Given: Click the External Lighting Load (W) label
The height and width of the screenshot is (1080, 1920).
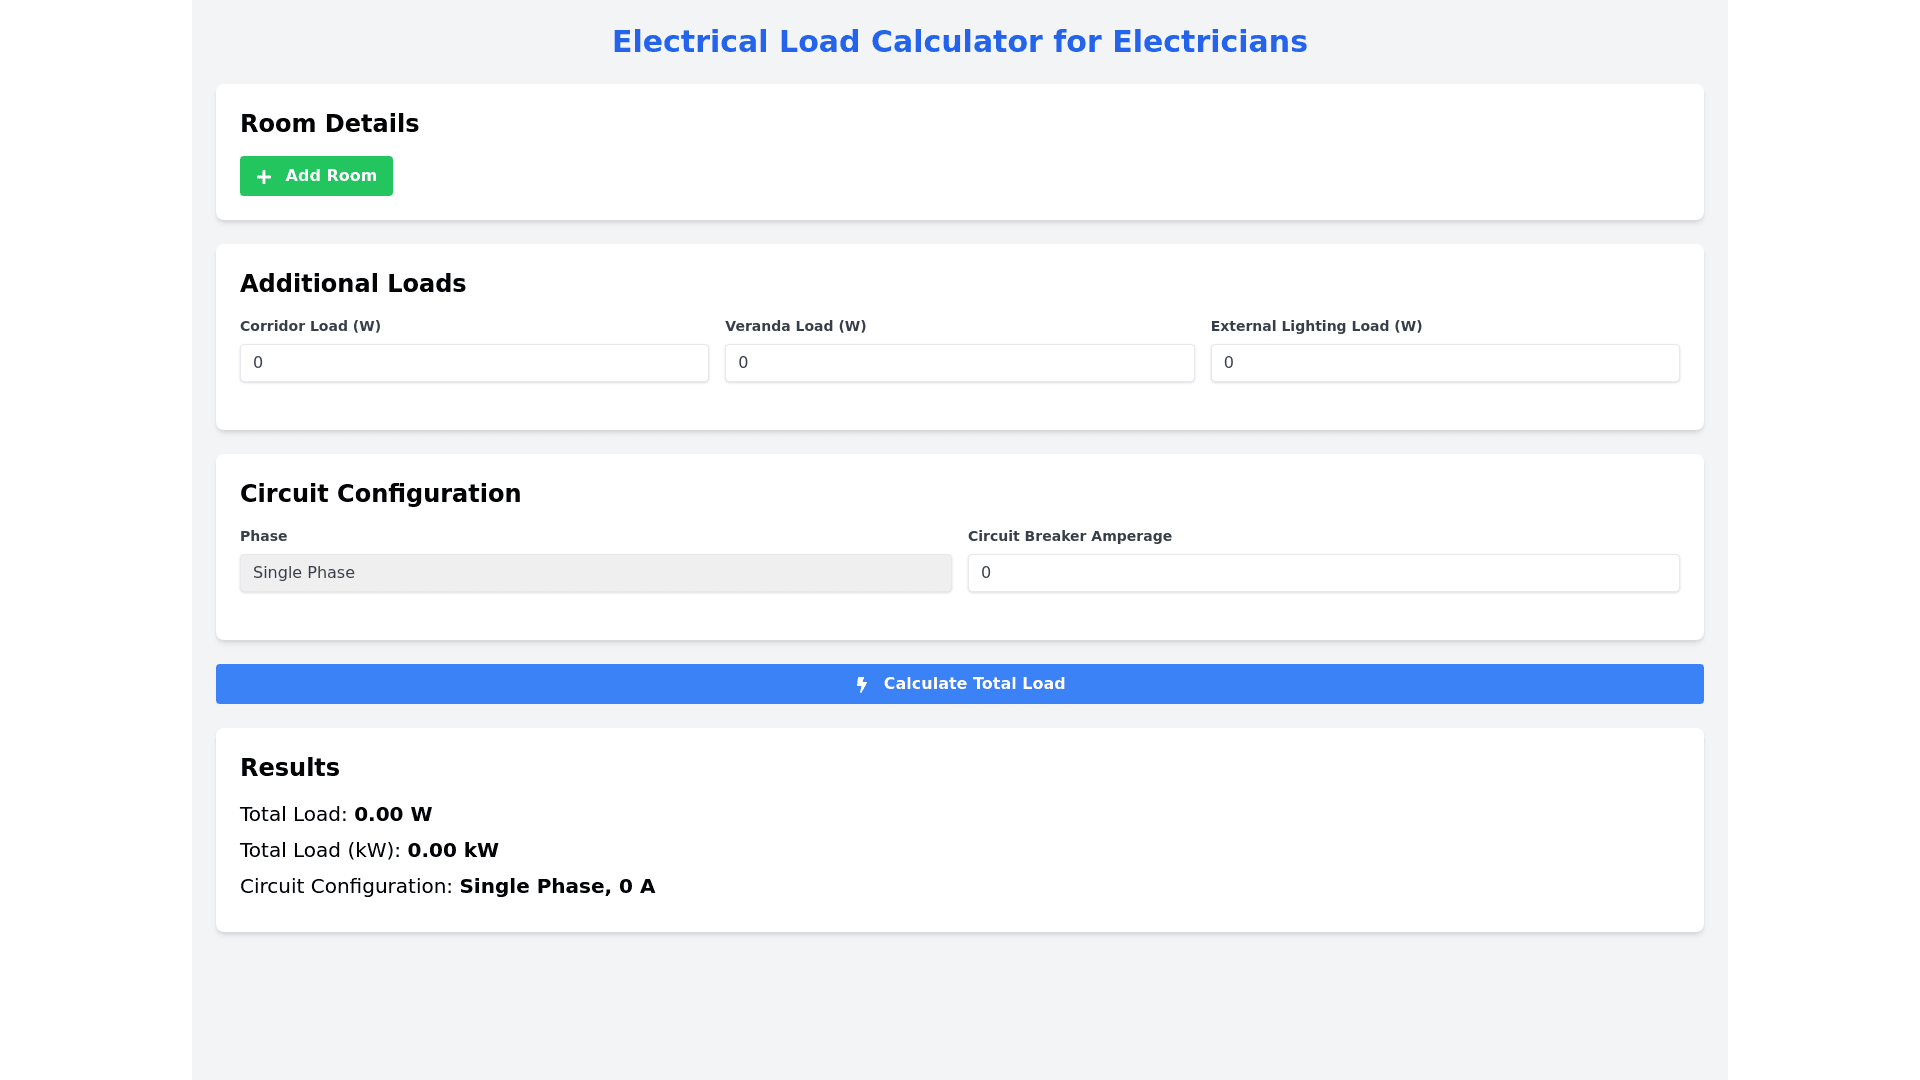Looking at the screenshot, I should 1316,326.
